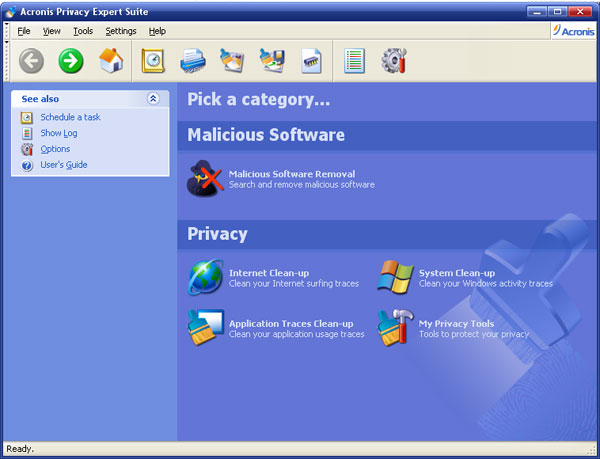
Task: Click the Application Traces Clean-up brush icon
Action: [205, 327]
